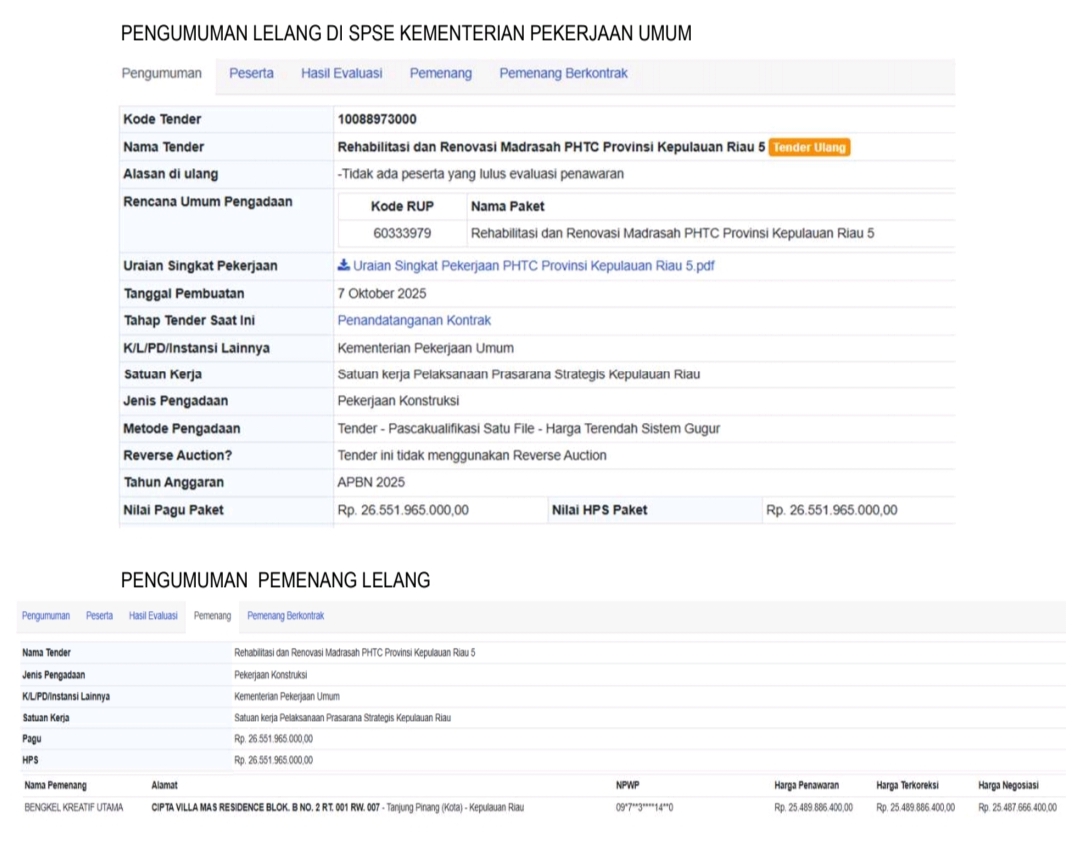Select Peserta tab in the Pemenang Lelang section

coord(99,616)
